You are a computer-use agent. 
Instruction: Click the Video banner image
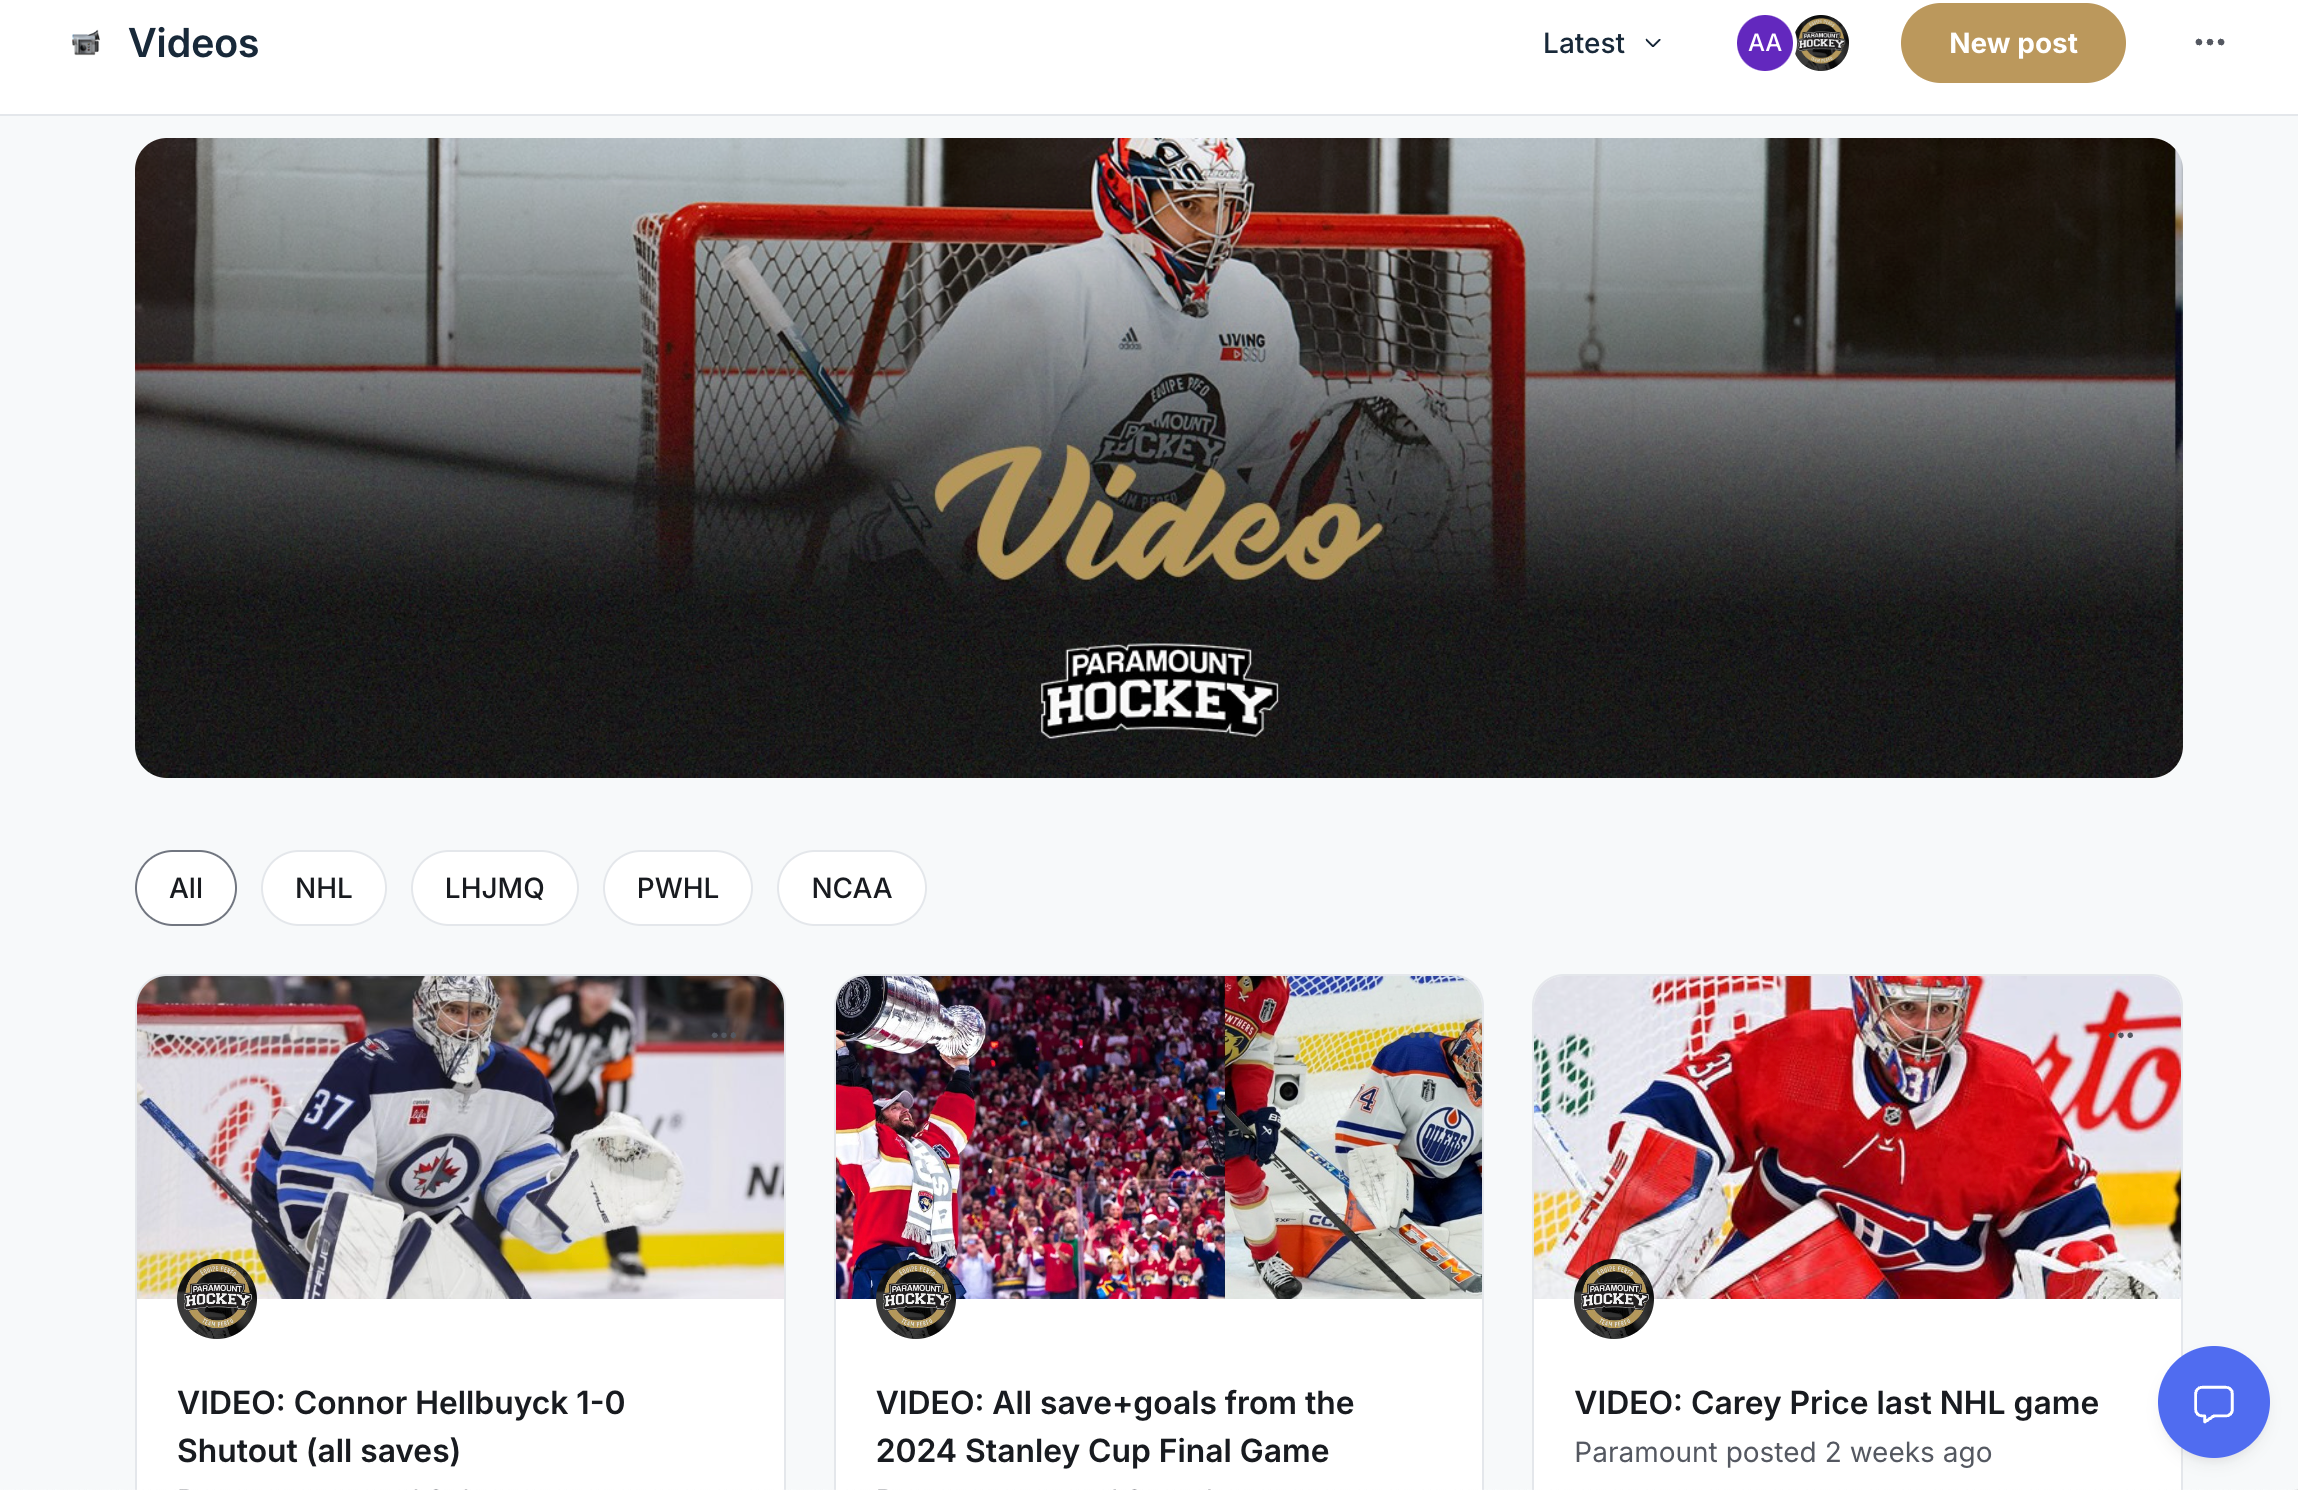pyautogui.click(x=1158, y=458)
